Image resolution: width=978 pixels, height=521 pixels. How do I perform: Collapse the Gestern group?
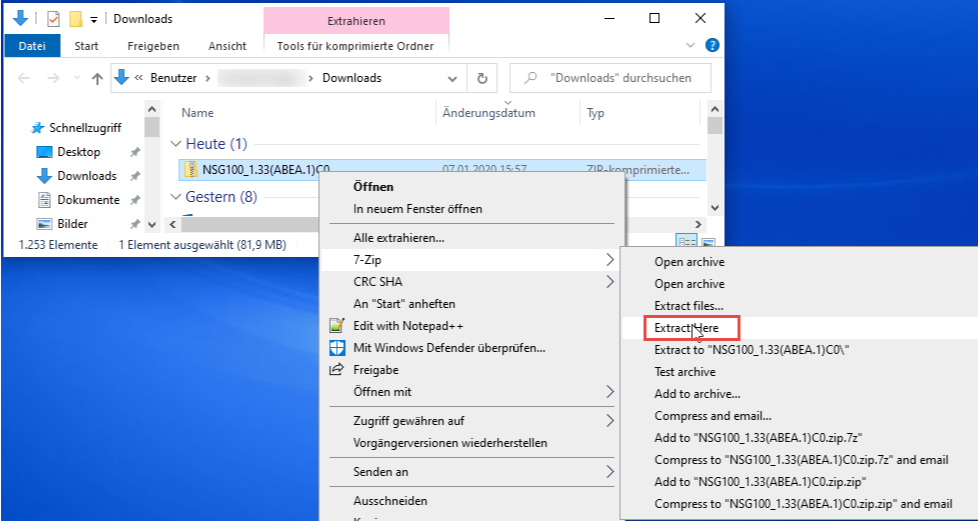pos(177,197)
